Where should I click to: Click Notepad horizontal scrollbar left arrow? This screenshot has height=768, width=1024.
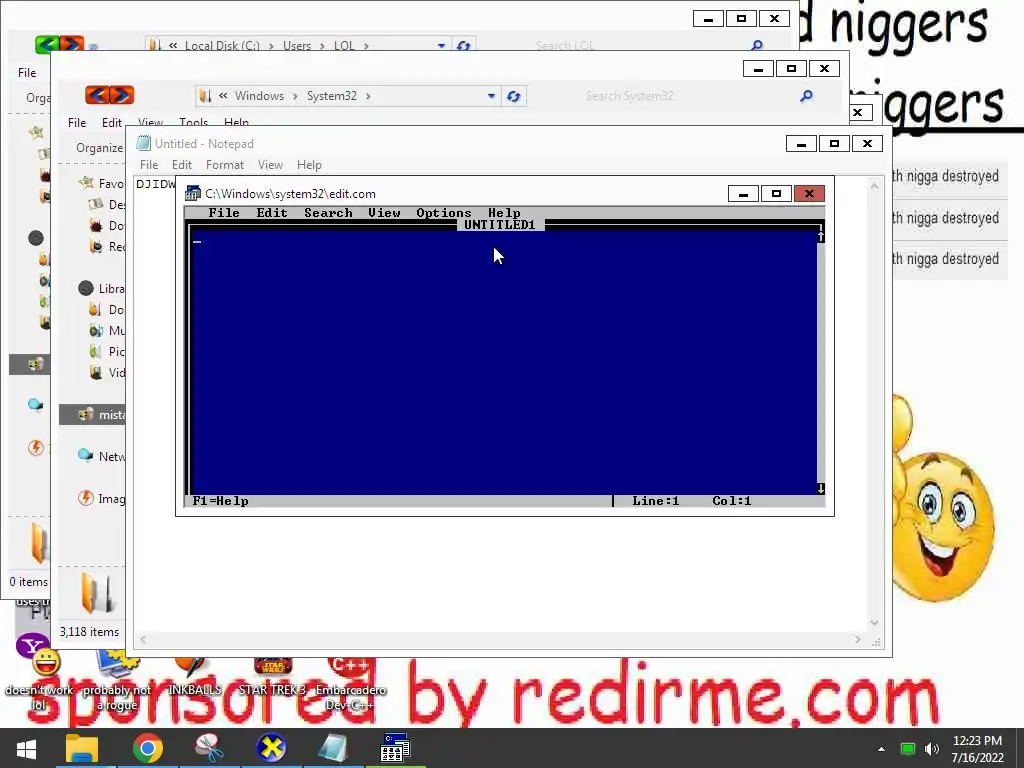[x=143, y=640]
